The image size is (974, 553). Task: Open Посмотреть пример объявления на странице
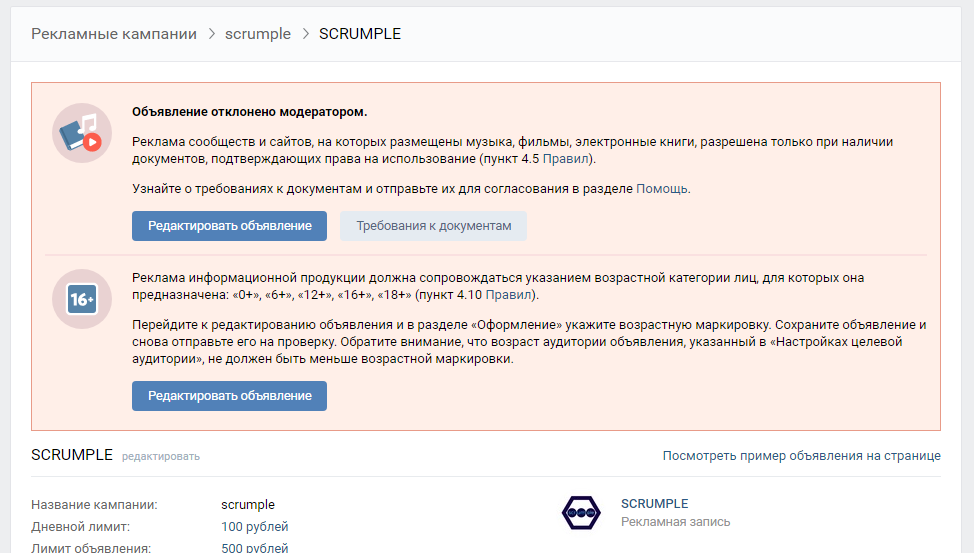point(801,456)
